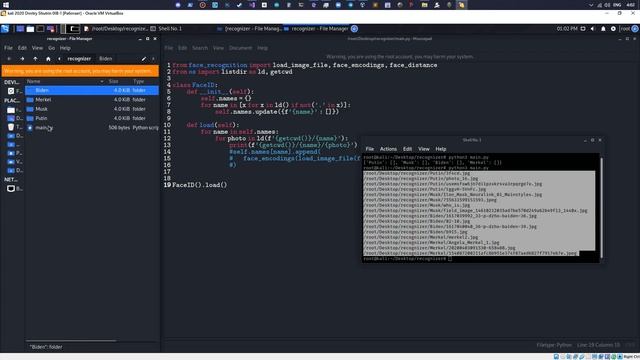This screenshot has width=640, height=360.
Task: Go forward in File Manager
Action: pyautogui.click(x=22, y=59)
